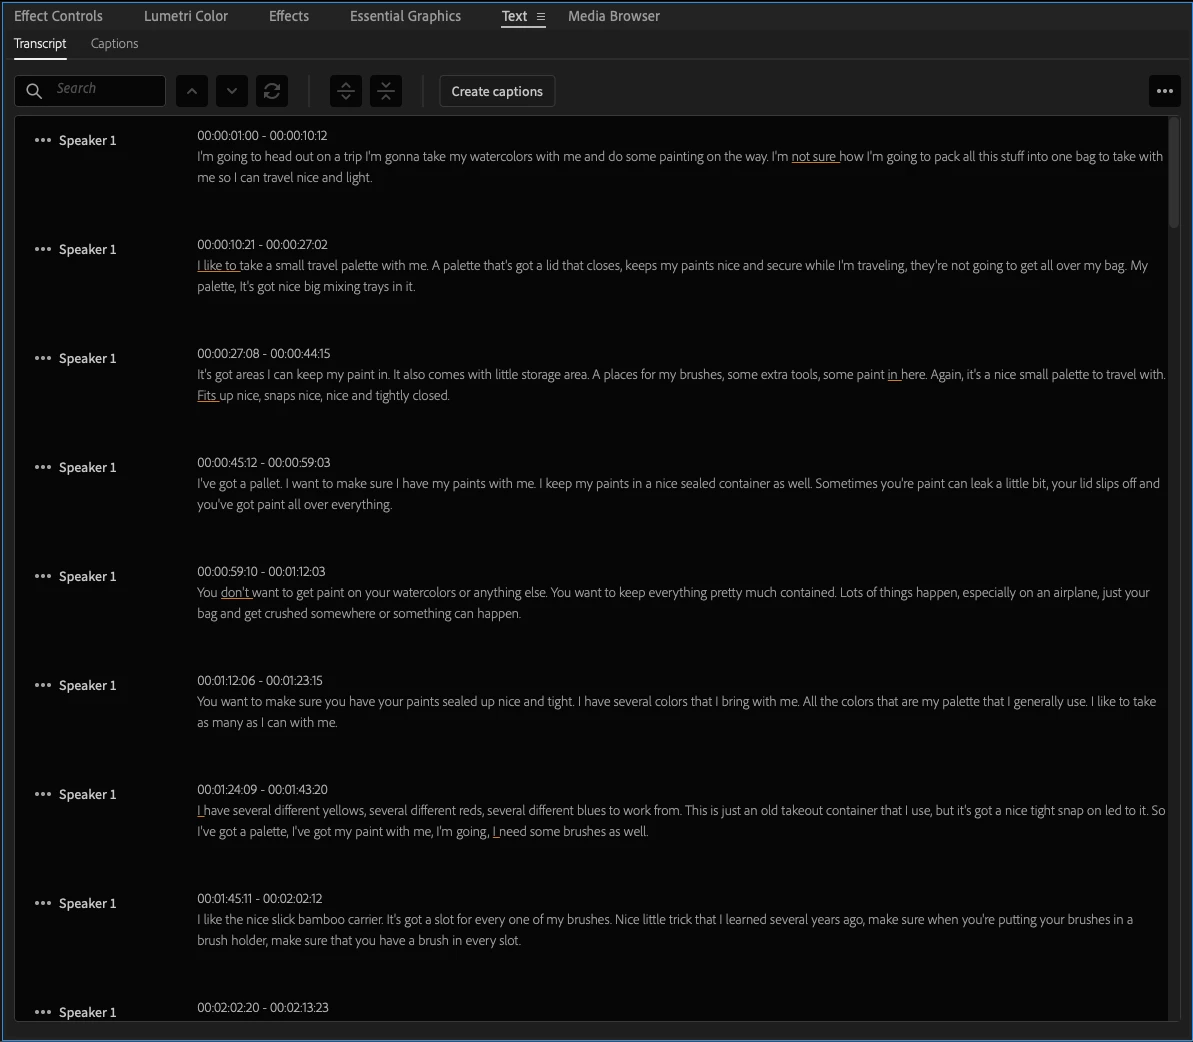Click Speaker 1 label at 00:00:01:00
The width and height of the screenshot is (1193, 1042).
87,140
